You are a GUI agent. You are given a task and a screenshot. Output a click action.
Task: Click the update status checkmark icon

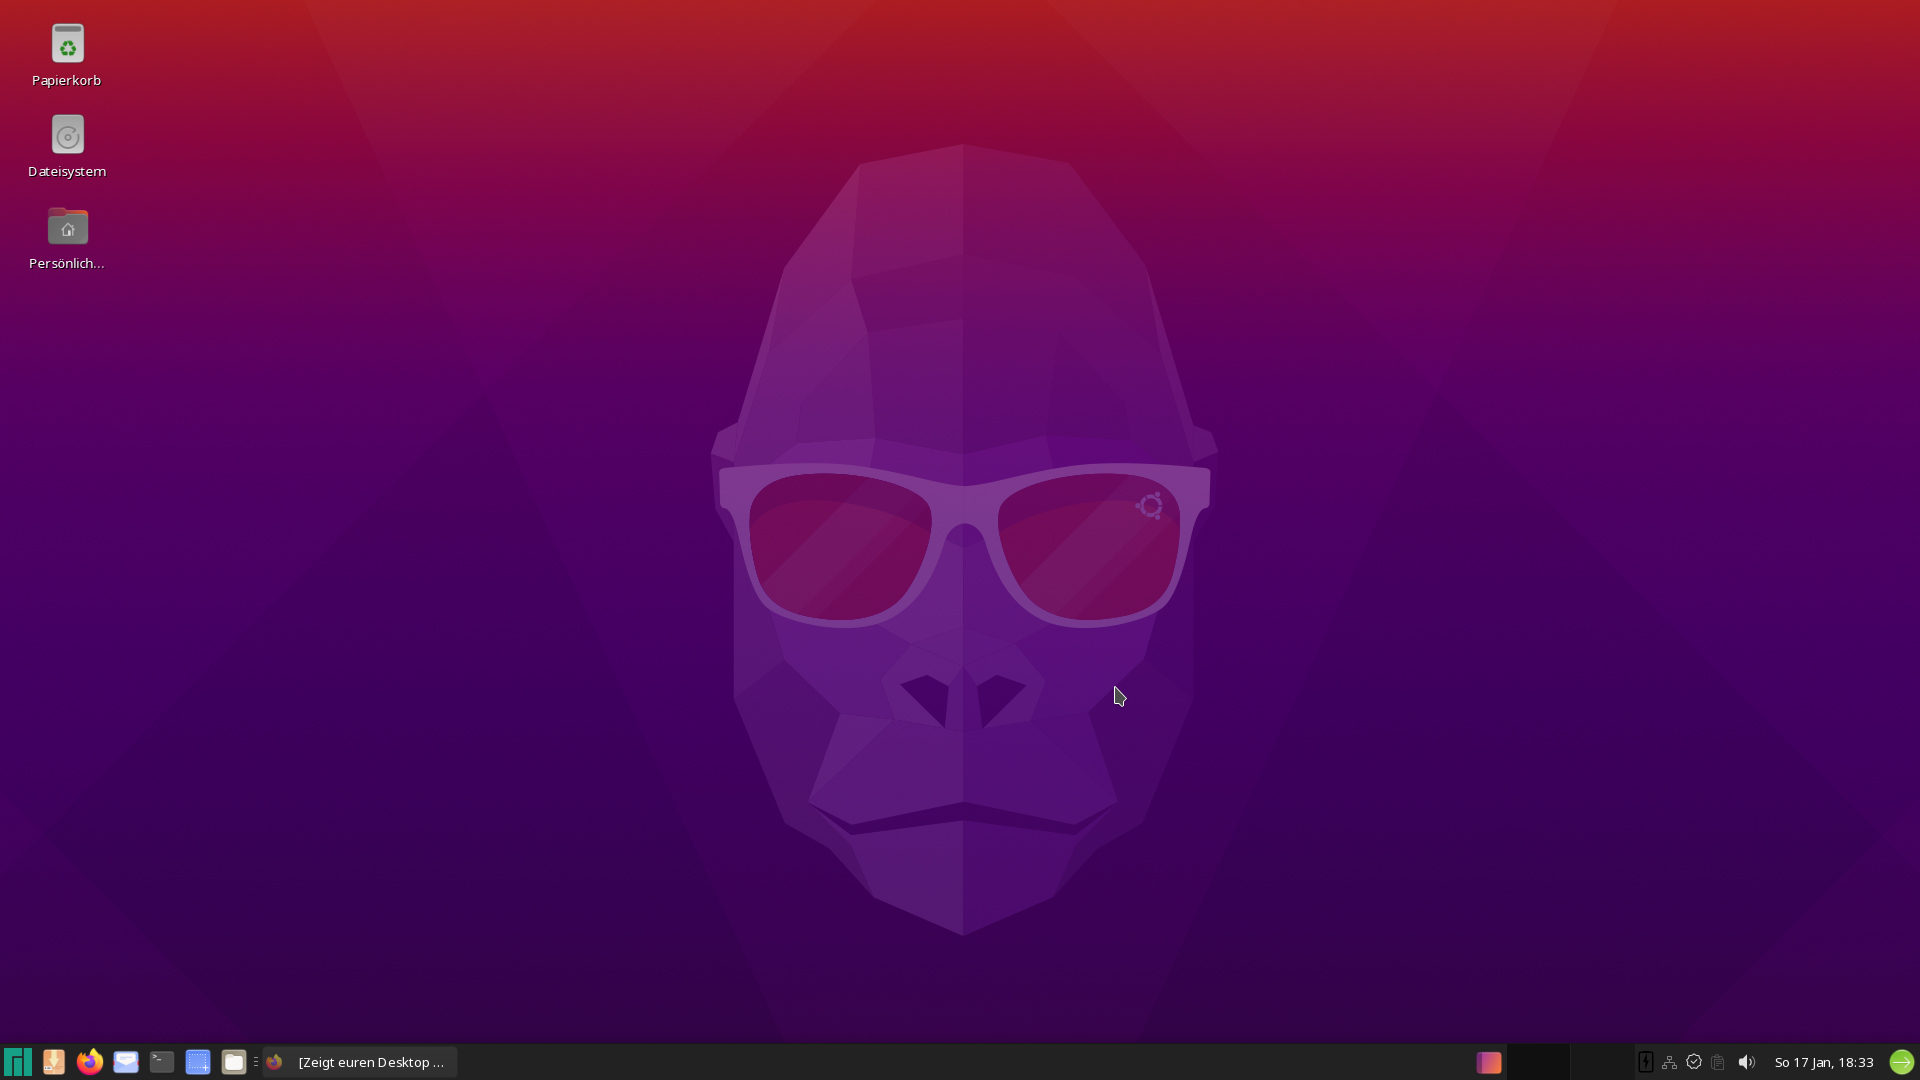(1694, 1062)
